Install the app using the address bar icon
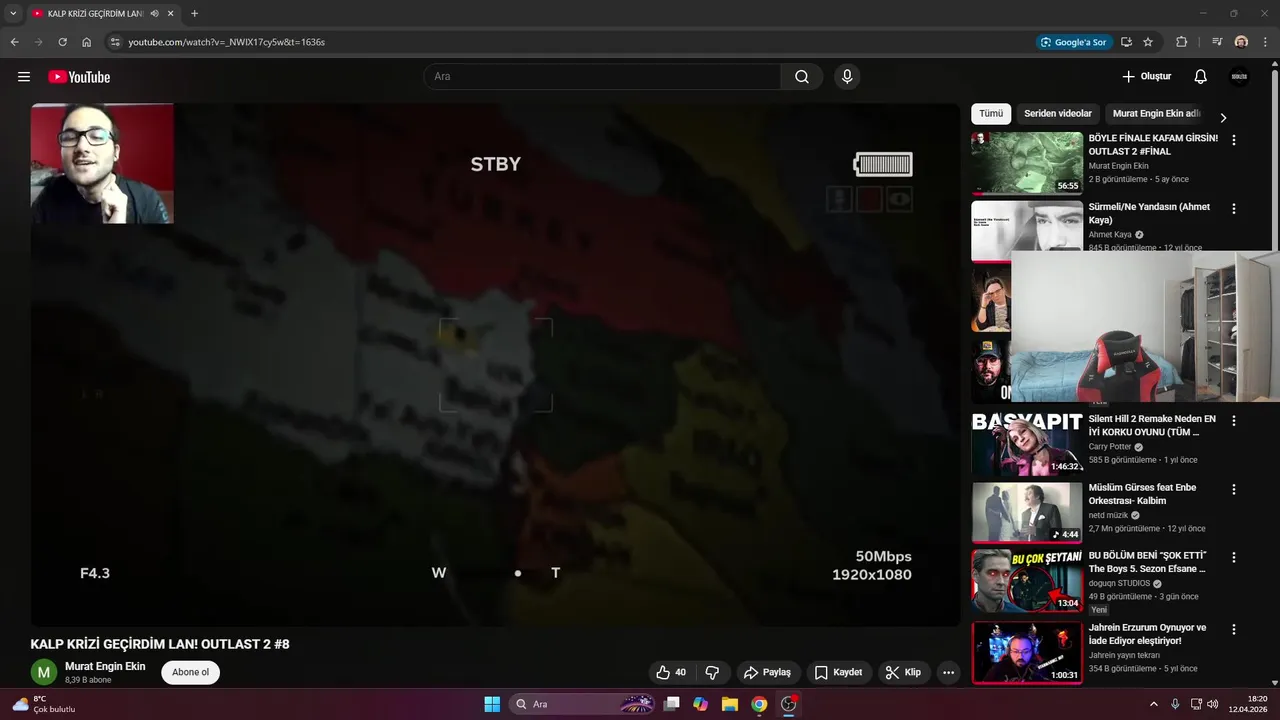Screen dimensions: 1280x720 coord(1126,42)
